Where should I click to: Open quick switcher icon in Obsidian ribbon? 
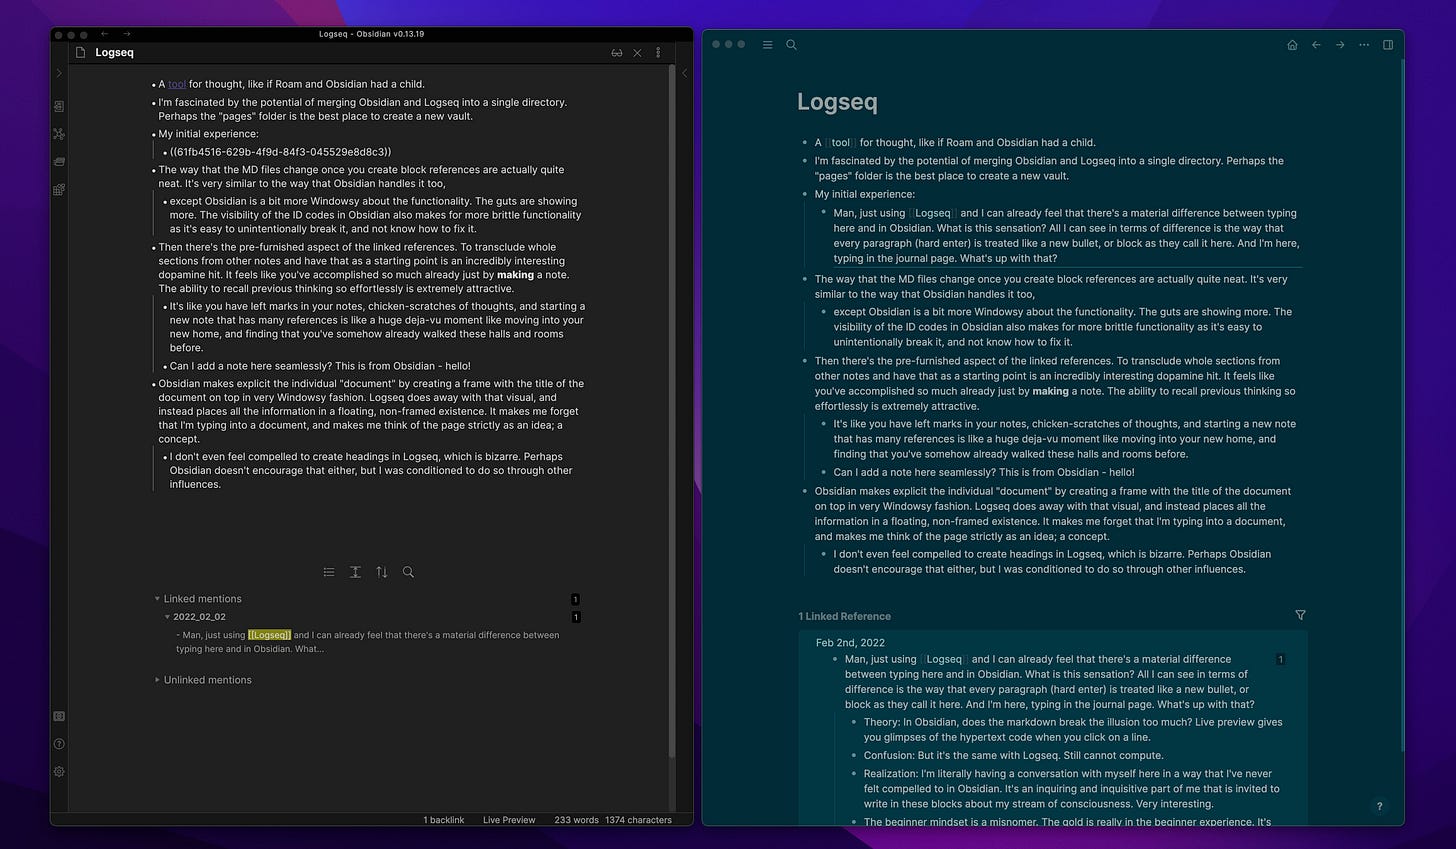coord(59,106)
